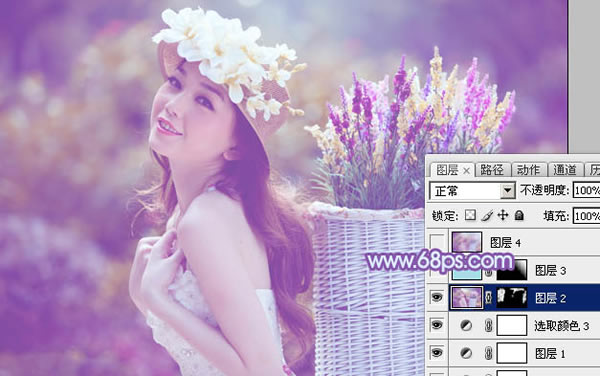Click the 不透明度 label
The height and width of the screenshot is (376, 600).
(545, 190)
